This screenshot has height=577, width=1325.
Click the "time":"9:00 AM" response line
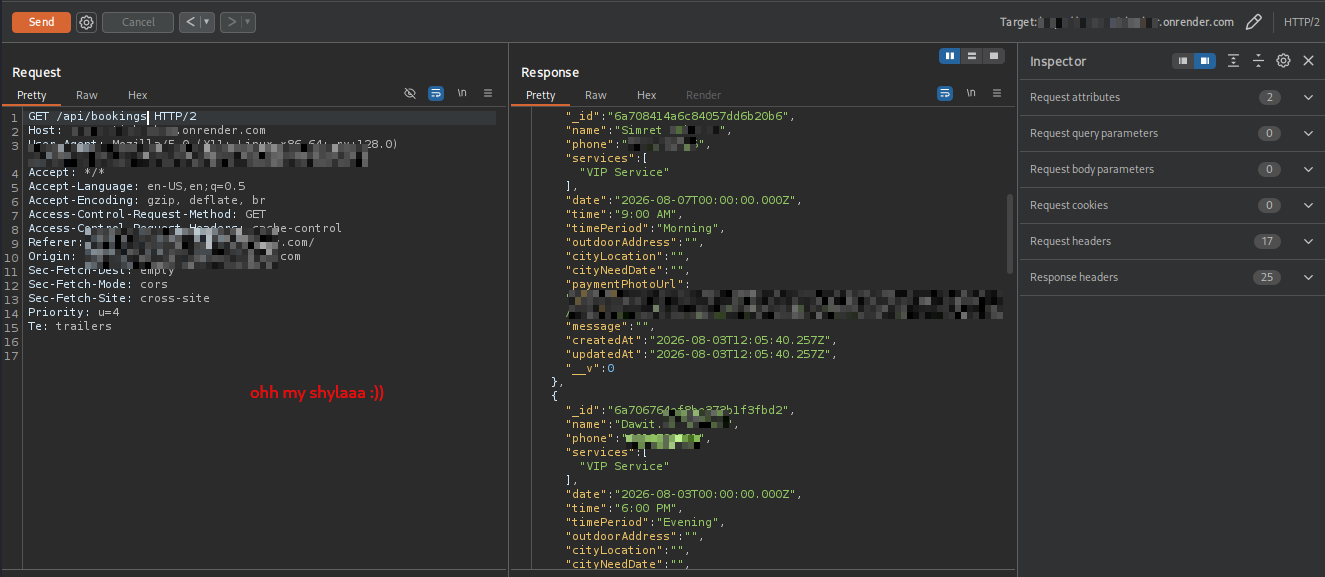coord(627,215)
